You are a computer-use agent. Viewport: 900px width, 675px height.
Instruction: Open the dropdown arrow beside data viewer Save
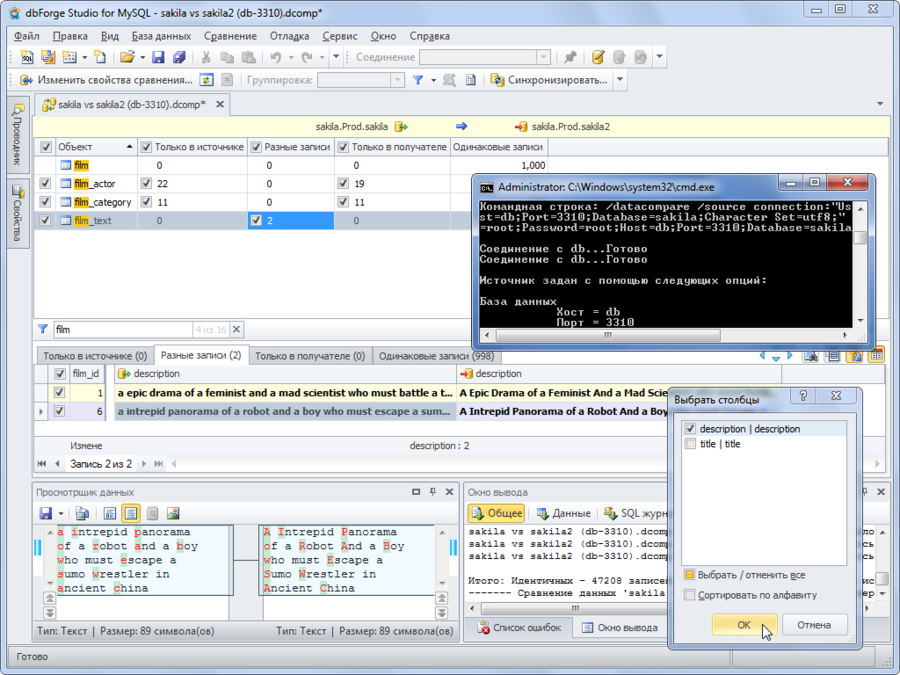pyautogui.click(x=61, y=513)
